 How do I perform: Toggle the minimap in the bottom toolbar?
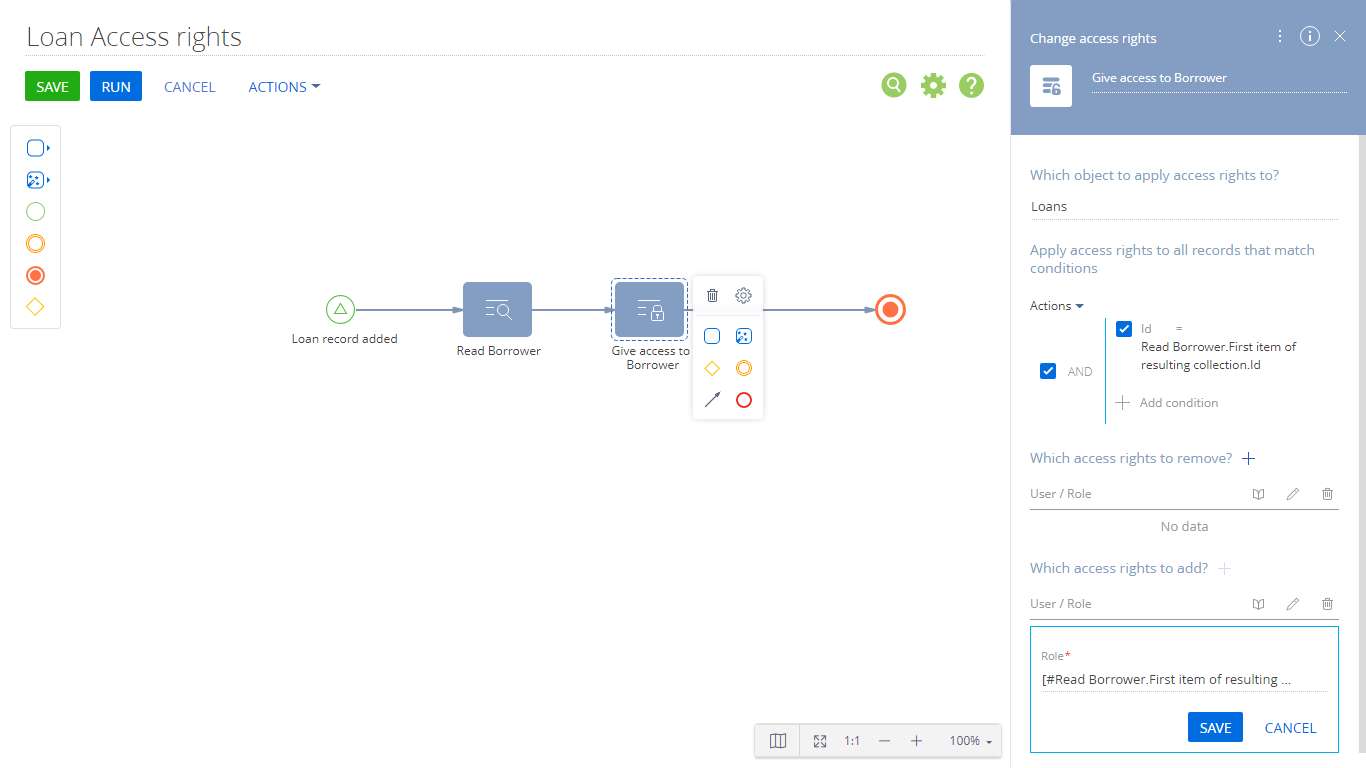tap(778, 741)
